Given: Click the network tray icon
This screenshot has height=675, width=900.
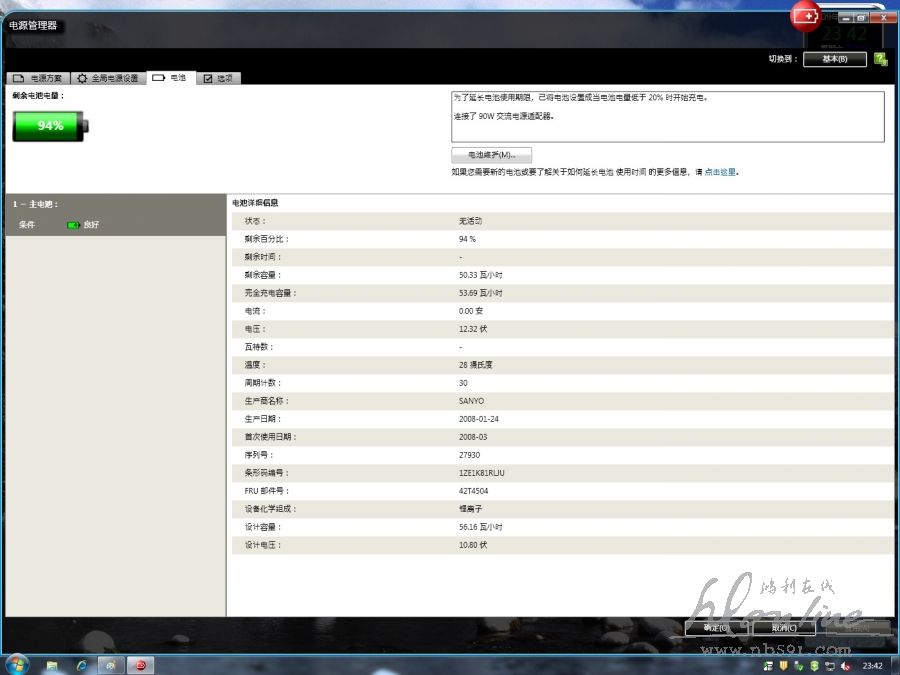Looking at the screenshot, I should point(830,666).
